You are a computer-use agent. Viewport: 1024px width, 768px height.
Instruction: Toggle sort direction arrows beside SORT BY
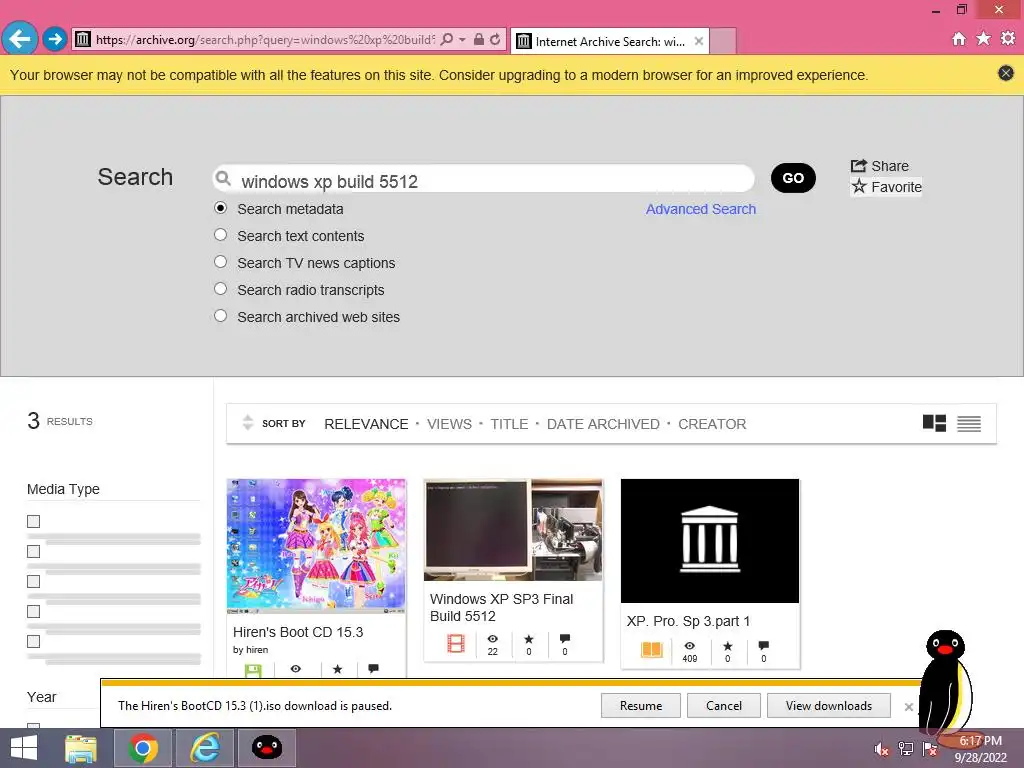[x=248, y=423]
